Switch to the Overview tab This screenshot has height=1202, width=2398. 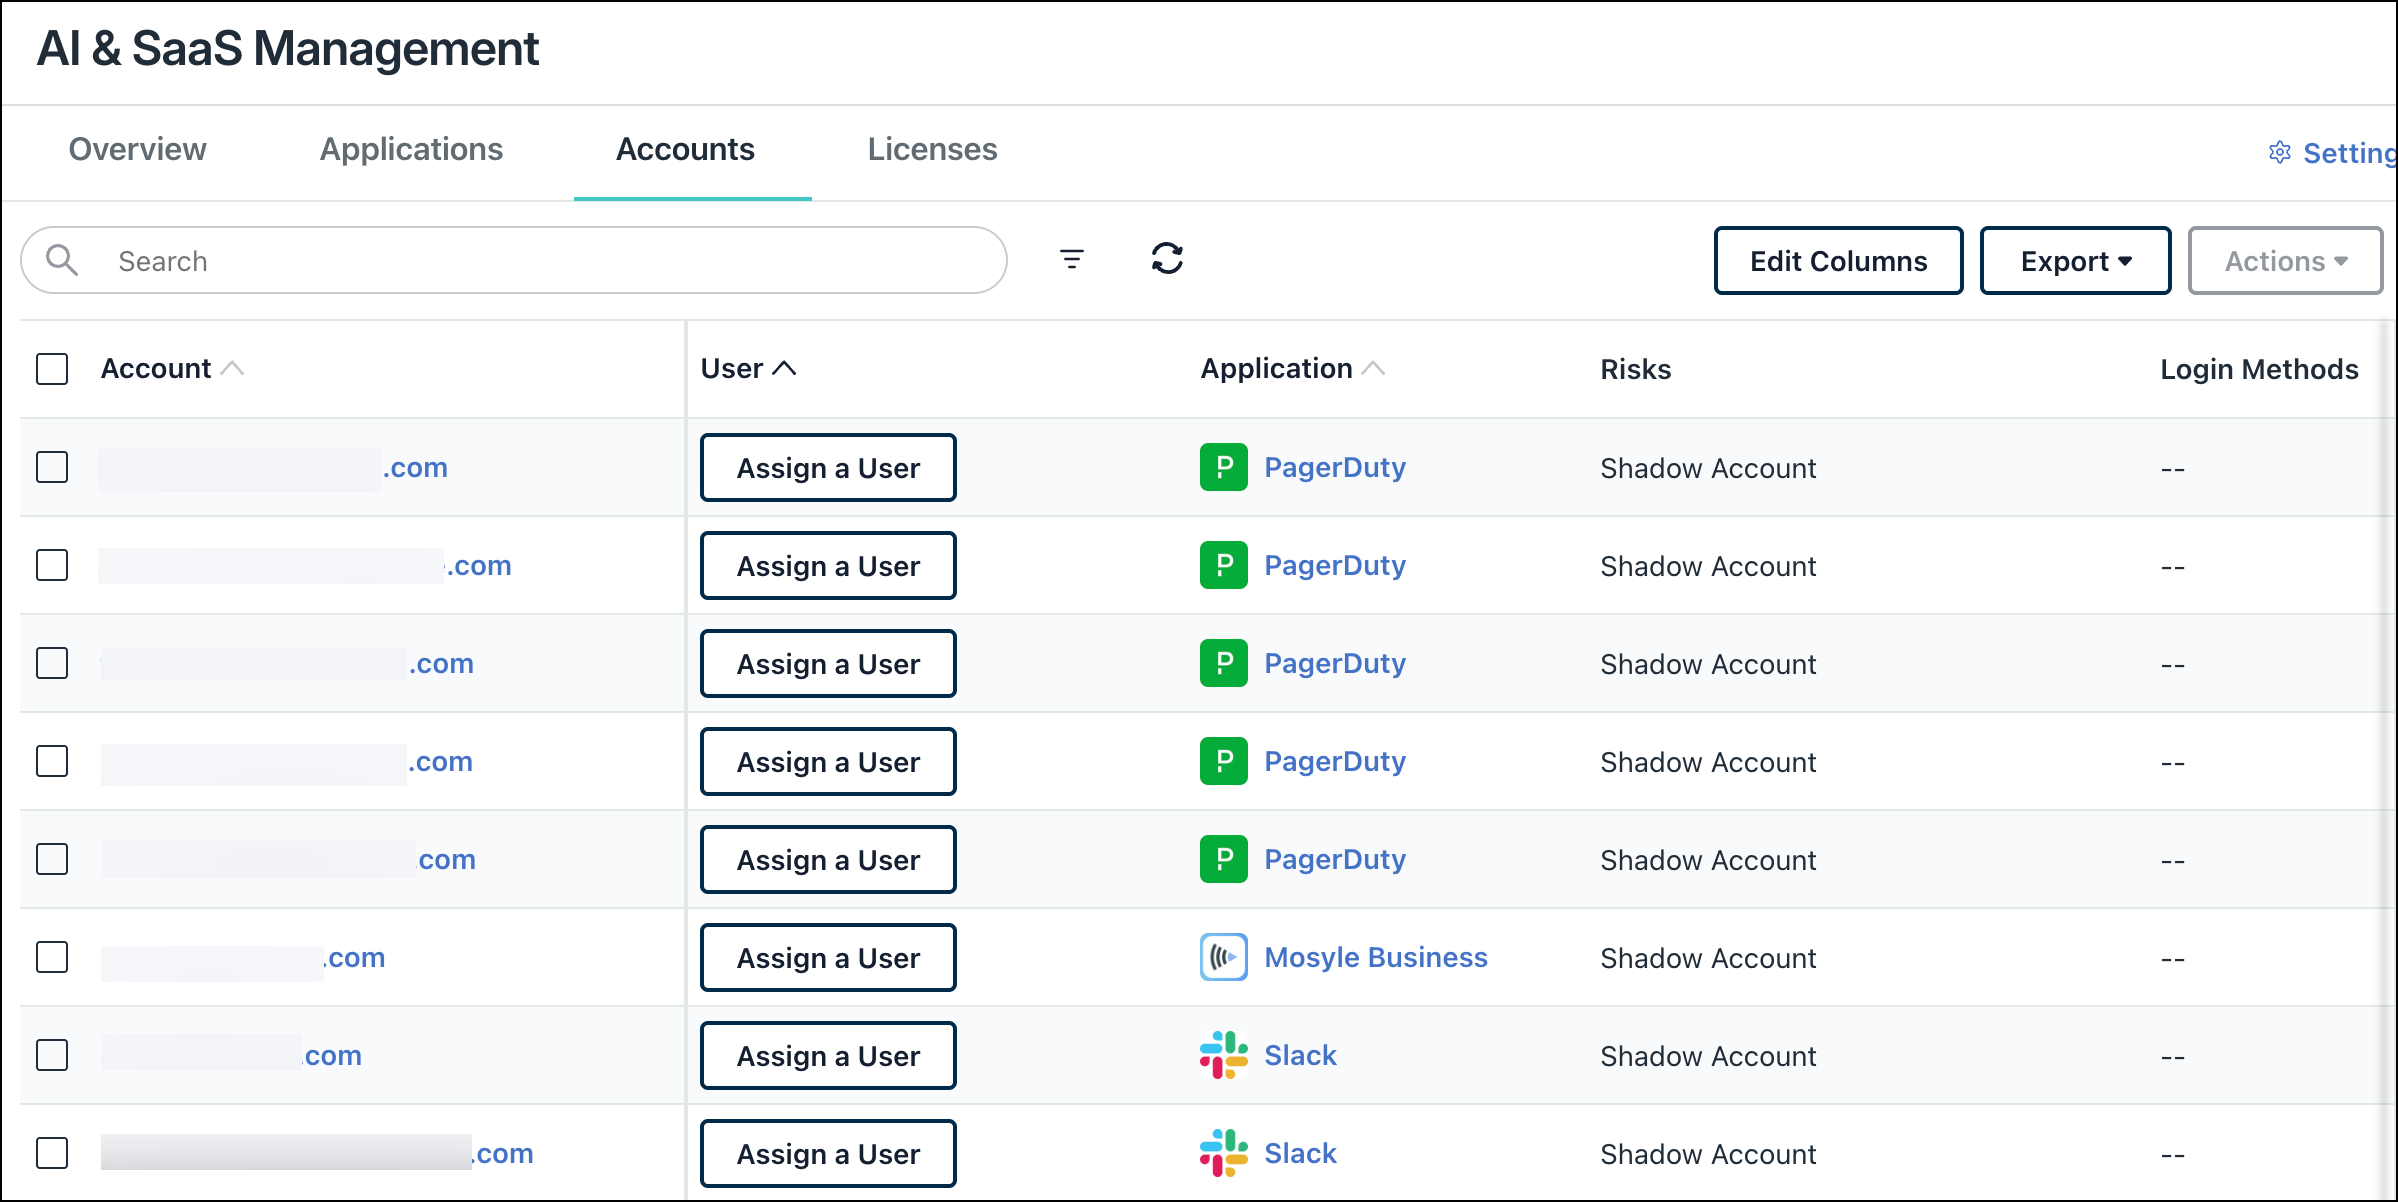pyautogui.click(x=136, y=149)
